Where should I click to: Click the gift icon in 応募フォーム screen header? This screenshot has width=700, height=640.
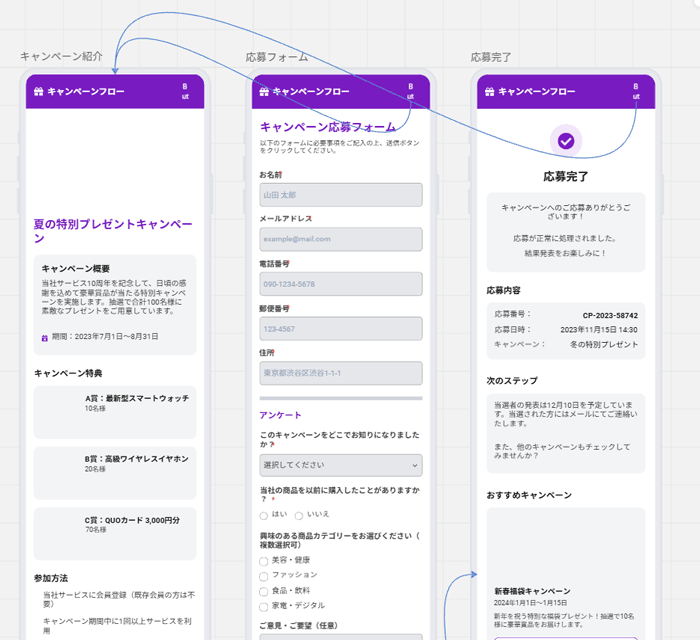[x=264, y=91]
